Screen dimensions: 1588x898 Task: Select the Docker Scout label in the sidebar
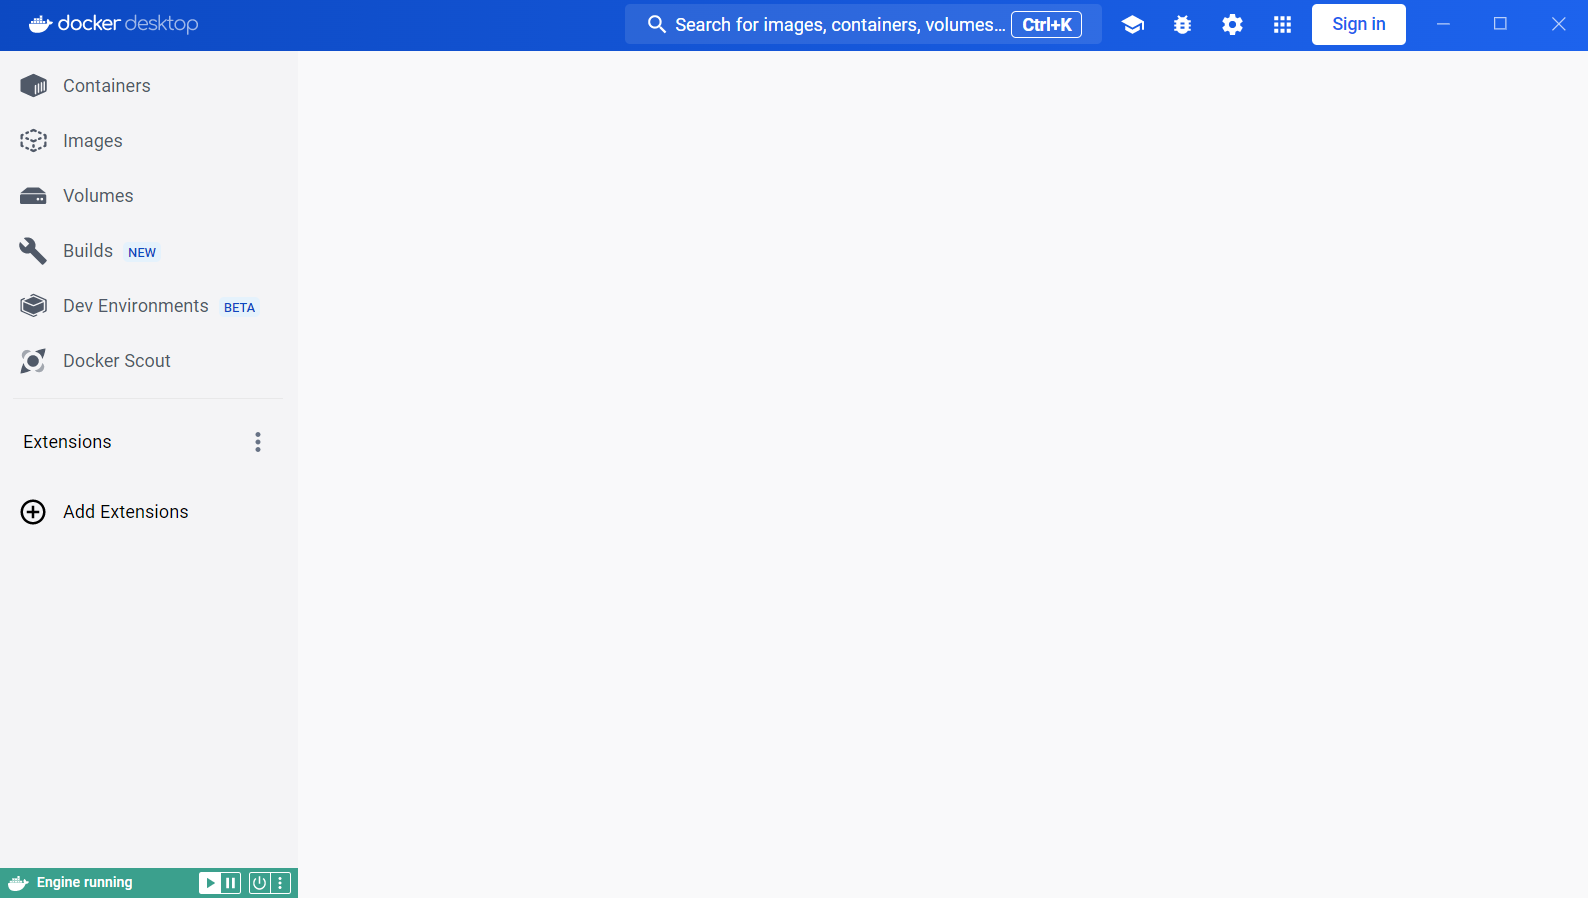coord(117,361)
